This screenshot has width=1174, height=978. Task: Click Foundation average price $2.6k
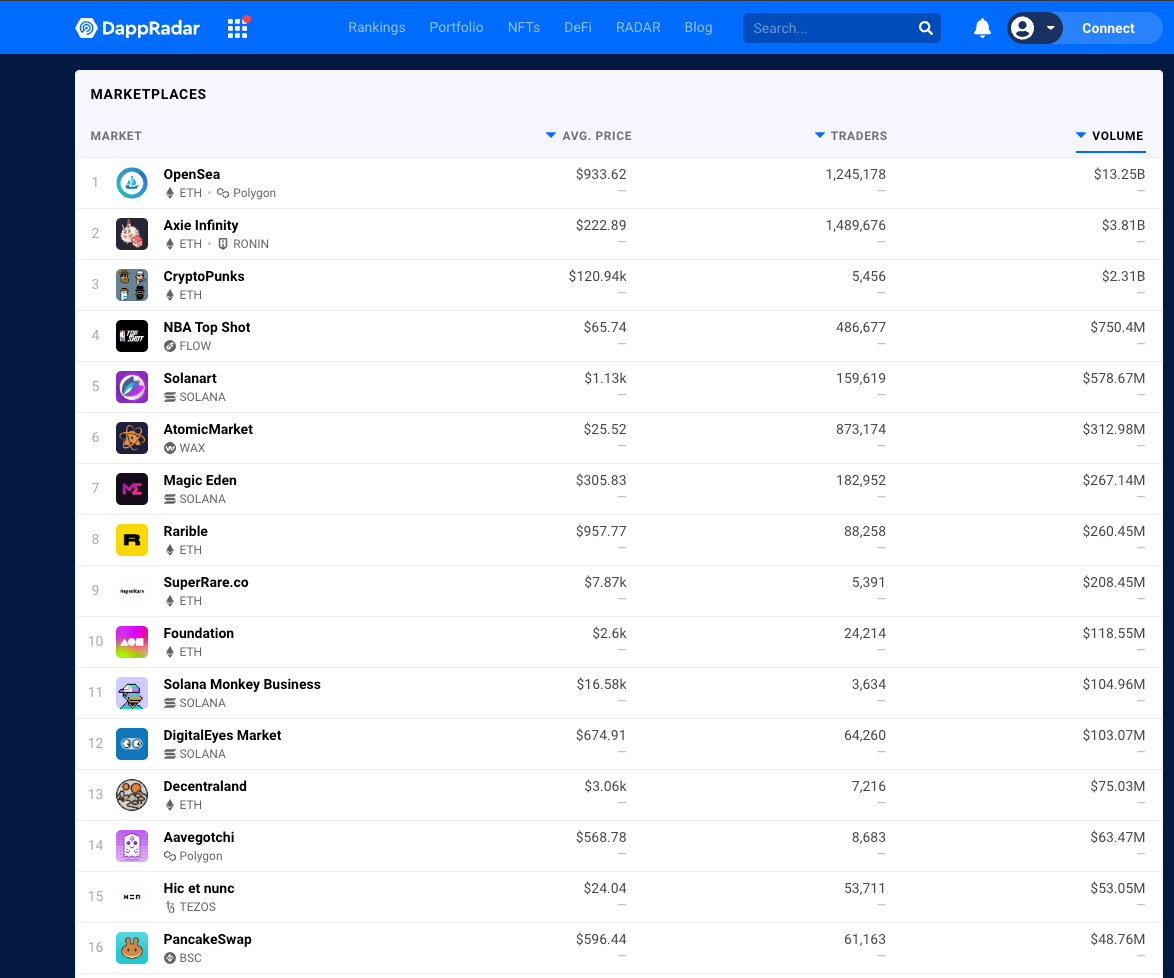pos(609,633)
